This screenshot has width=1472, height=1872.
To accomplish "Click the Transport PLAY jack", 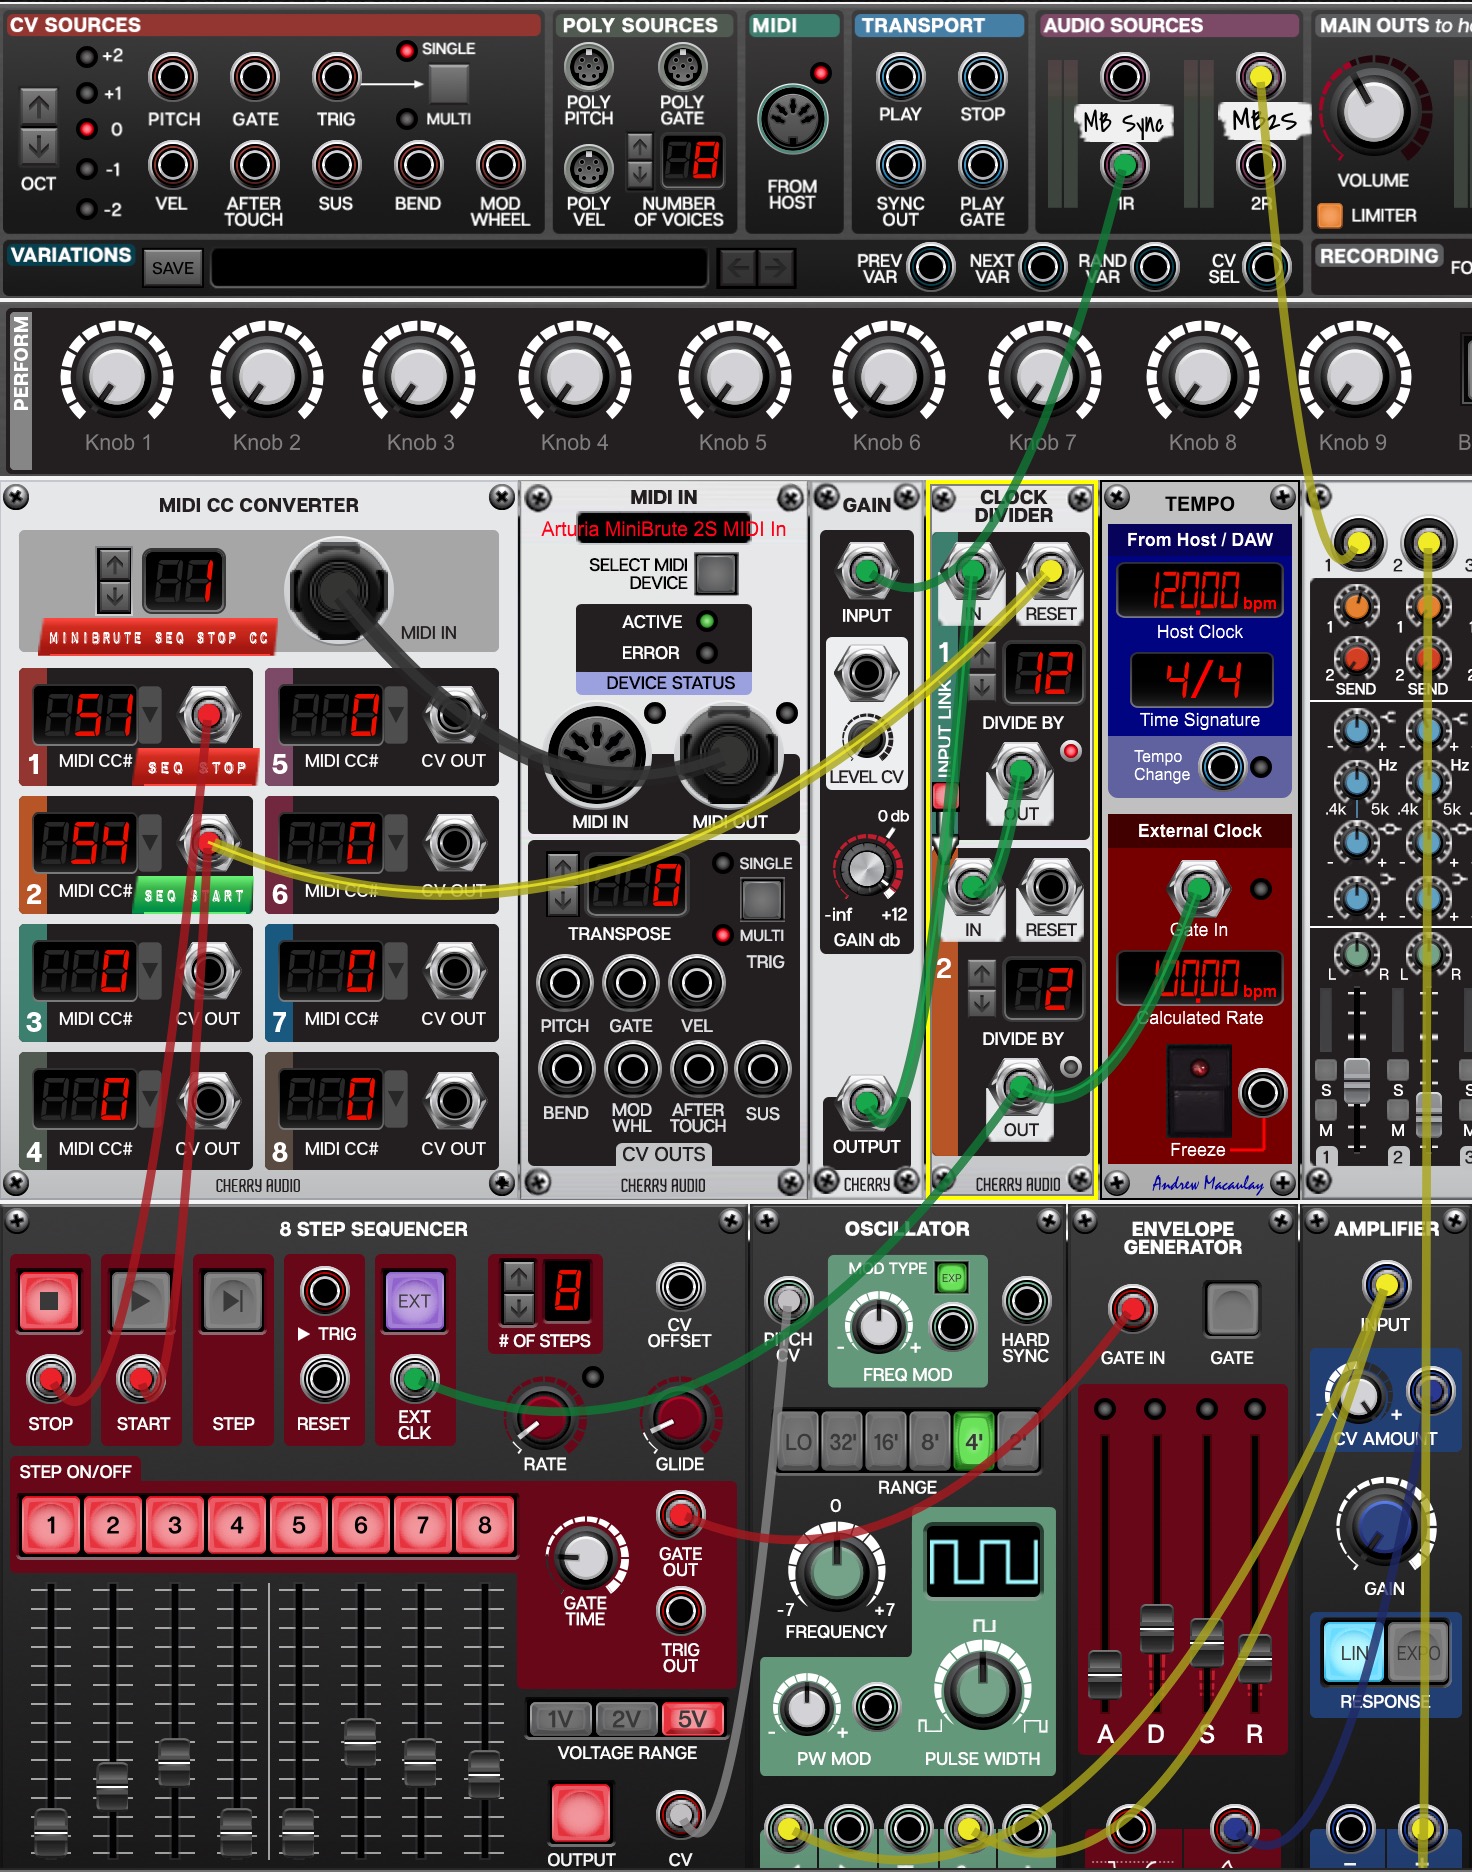I will pyautogui.click(x=900, y=77).
